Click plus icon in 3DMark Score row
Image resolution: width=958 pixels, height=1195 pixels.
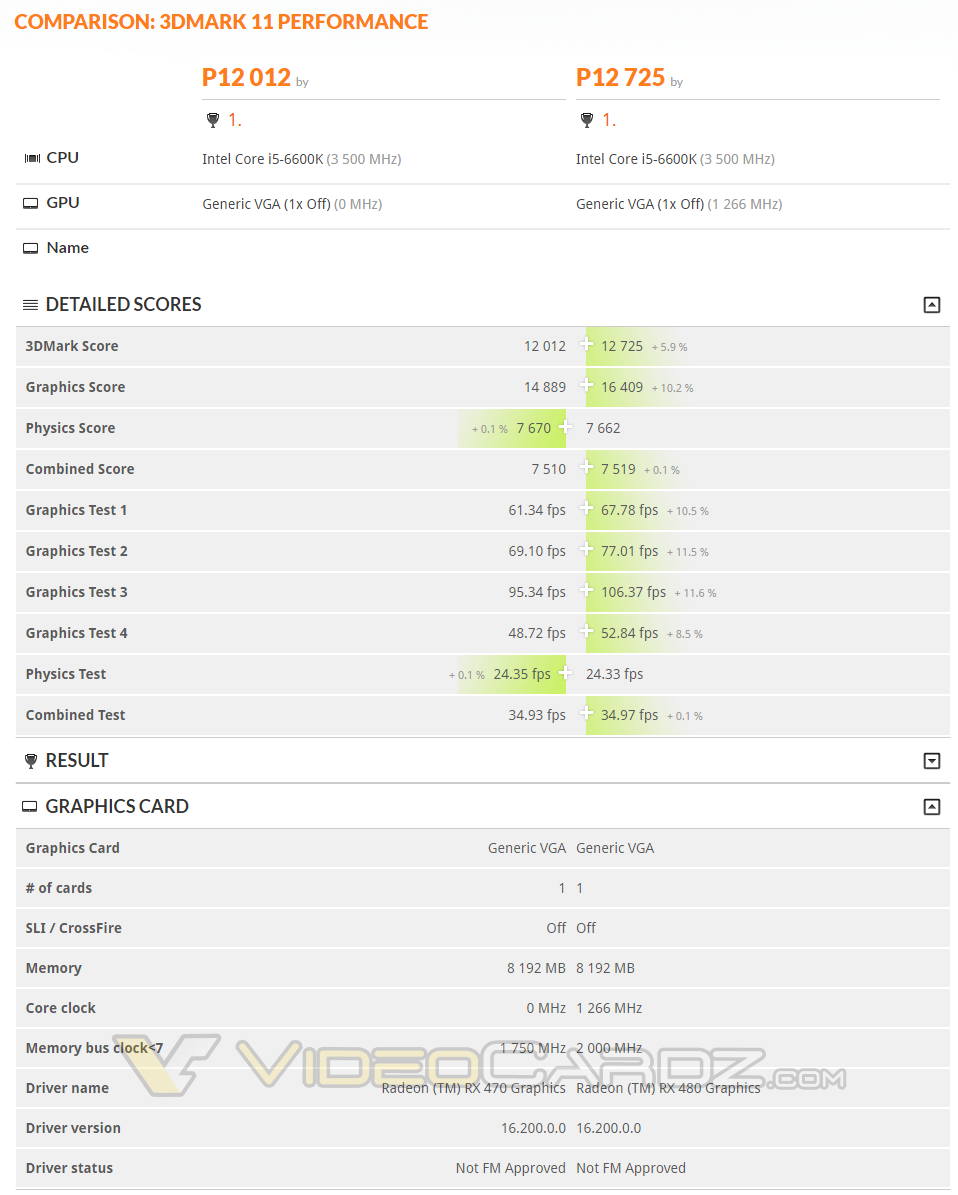[x=586, y=345]
